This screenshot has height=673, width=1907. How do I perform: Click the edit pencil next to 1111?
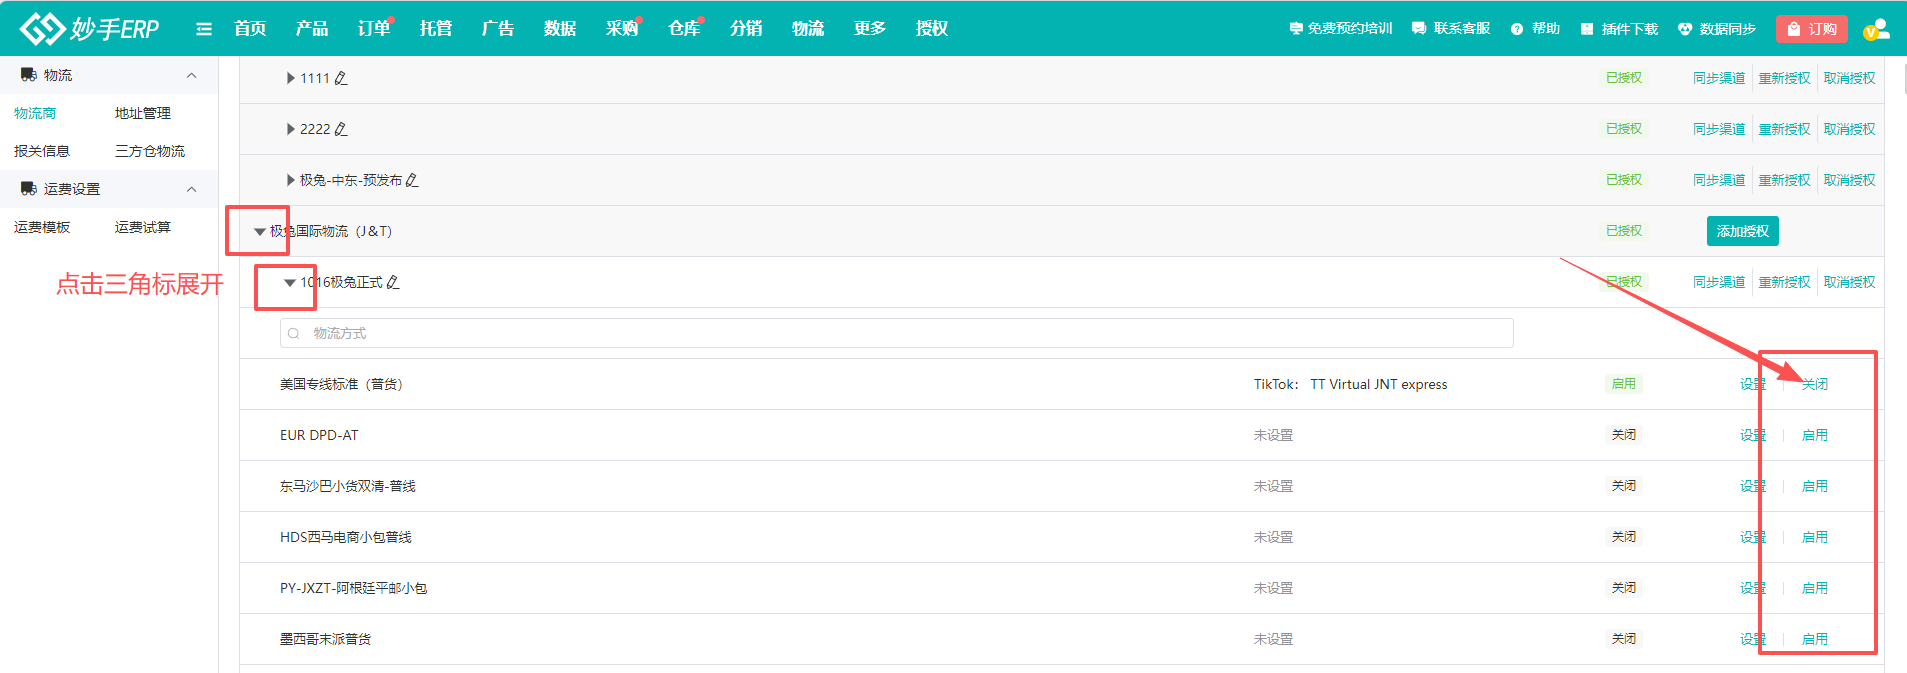pyautogui.click(x=341, y=78)
